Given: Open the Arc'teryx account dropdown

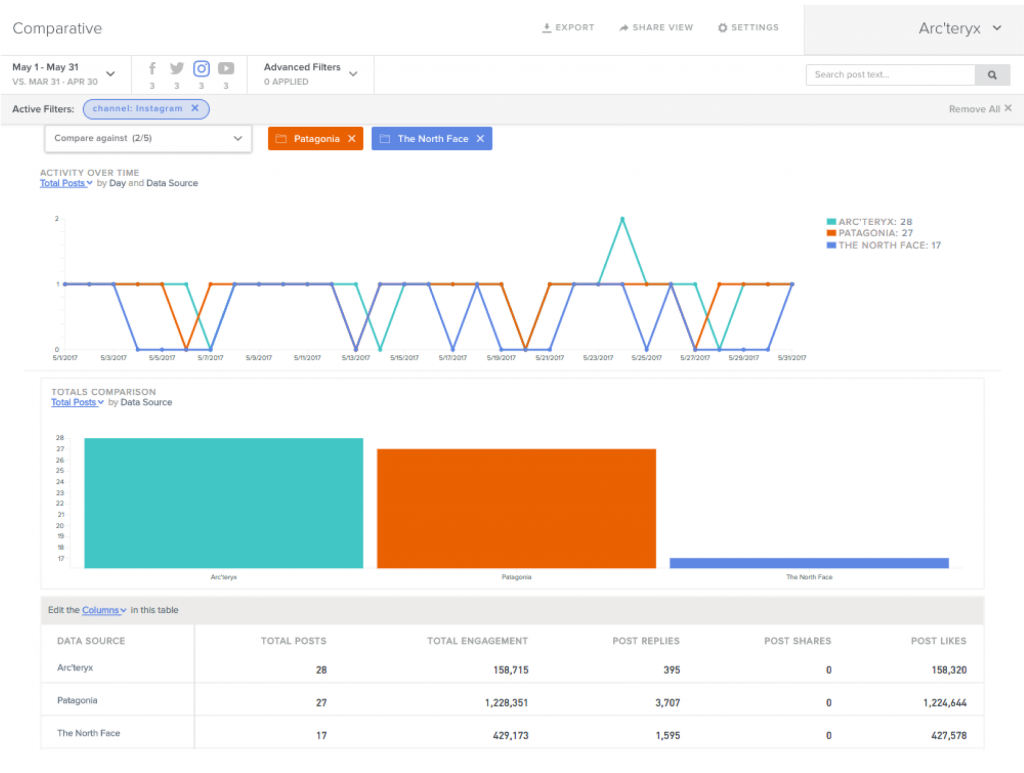Looking at the screenshot, I should (x=959, y=29).
